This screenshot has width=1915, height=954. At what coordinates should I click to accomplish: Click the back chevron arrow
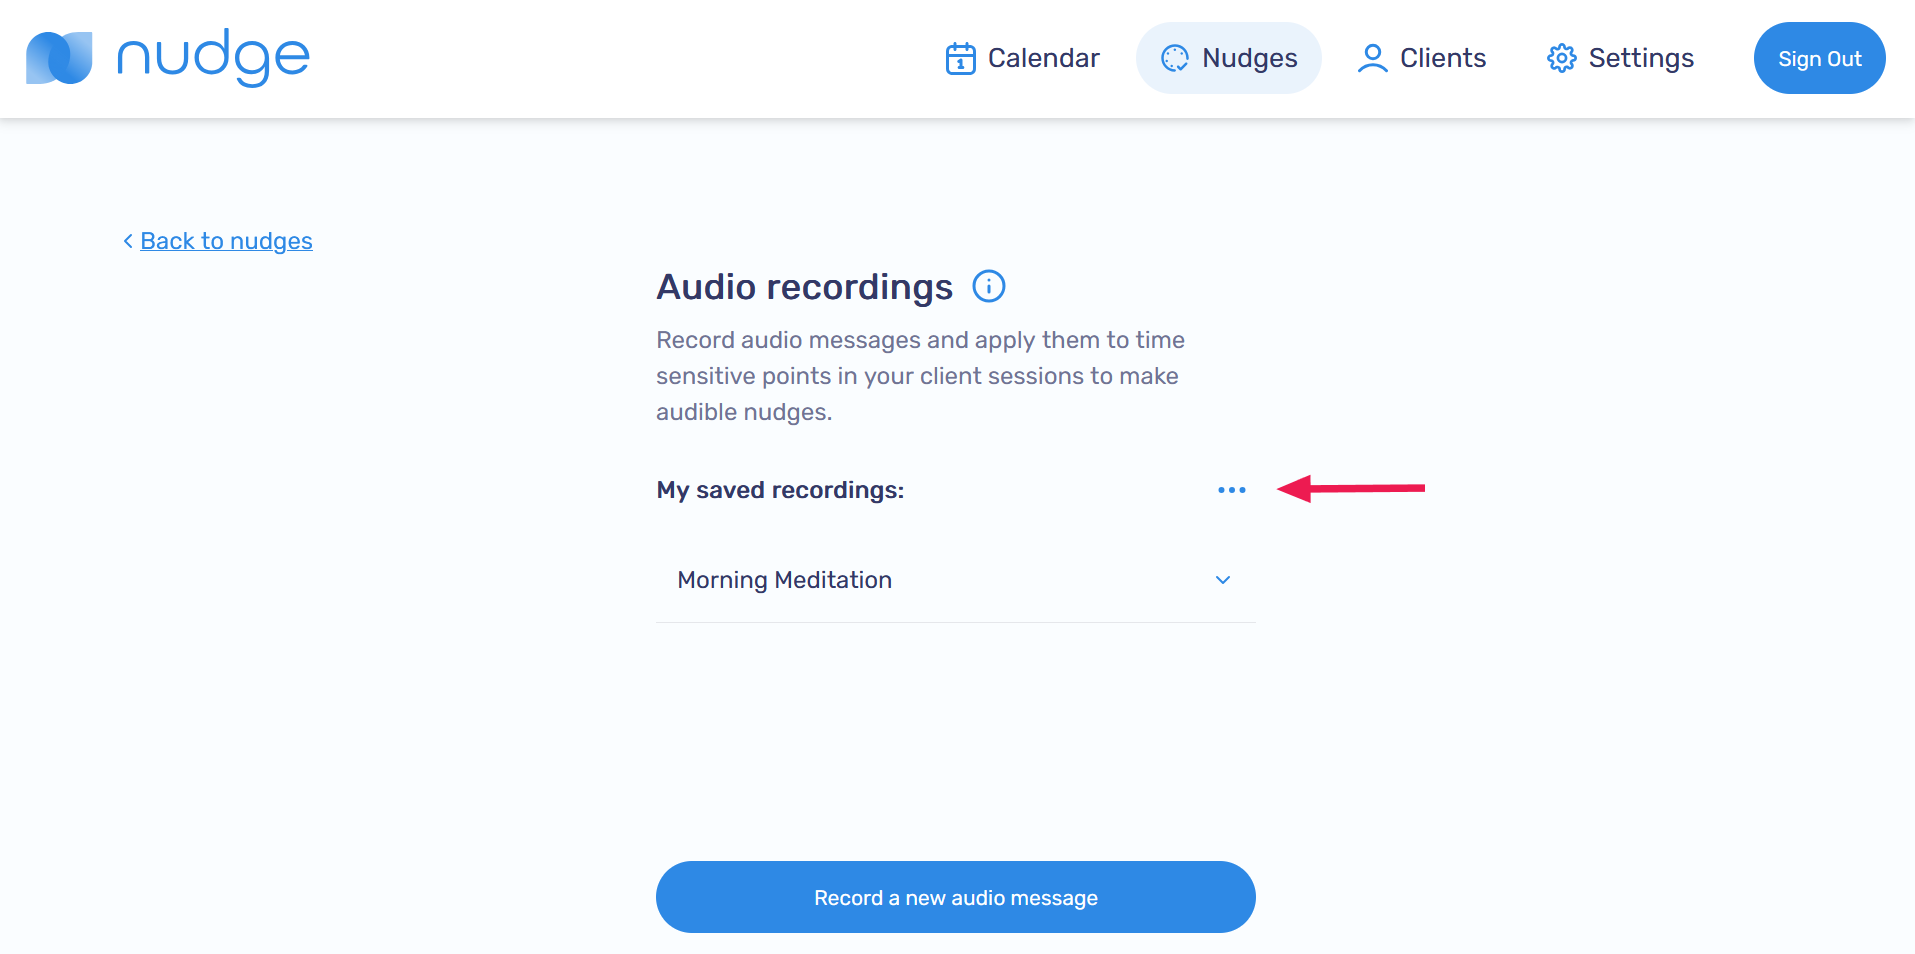[x=128, y=241]
